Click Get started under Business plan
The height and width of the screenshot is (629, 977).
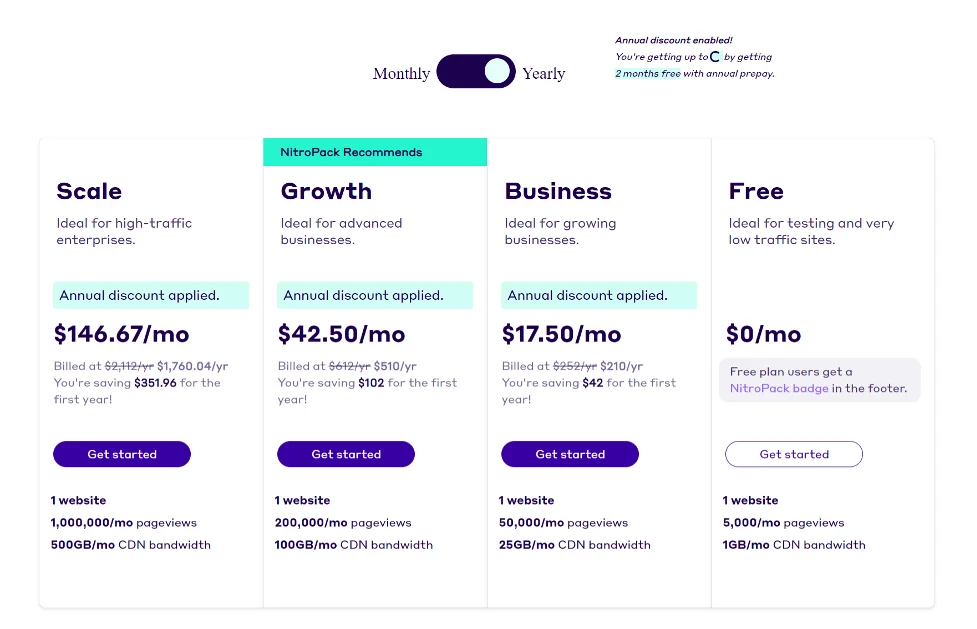point(570,454)
